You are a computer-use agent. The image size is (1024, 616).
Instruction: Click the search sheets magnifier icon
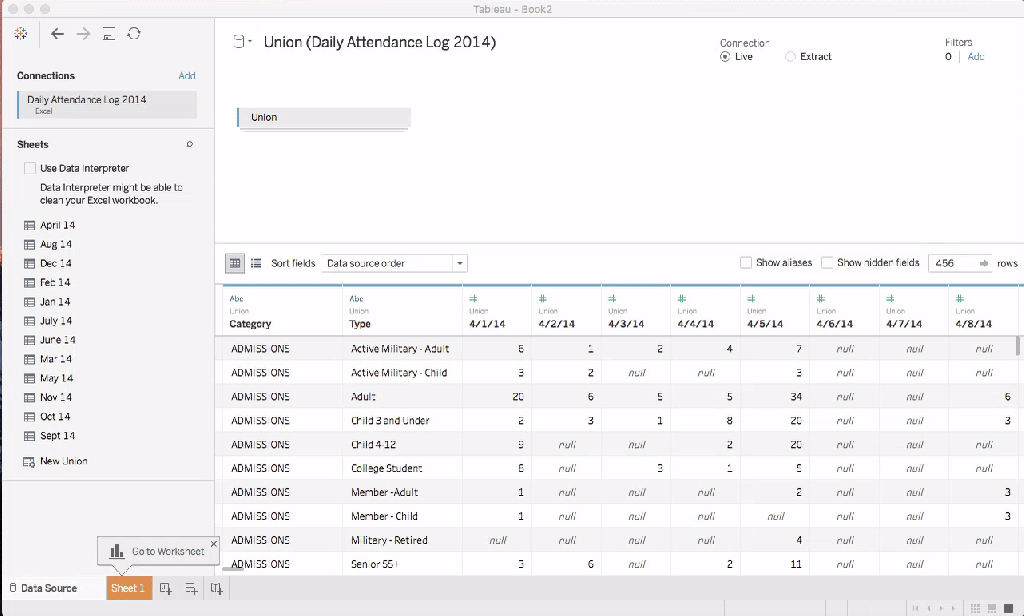[190, 145]
